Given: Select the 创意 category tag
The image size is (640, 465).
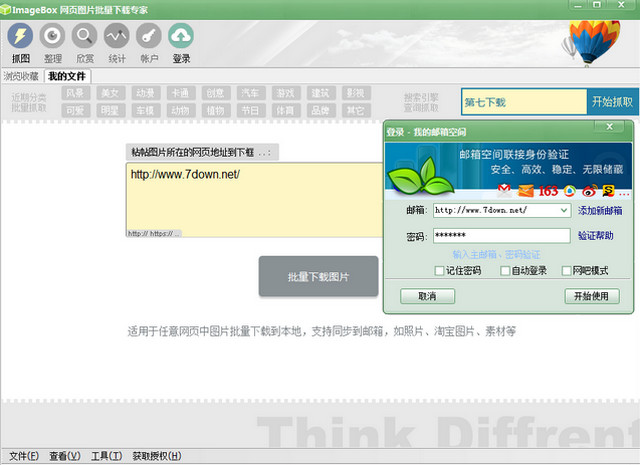Looking at the screenshot, I should pos(216,93).
